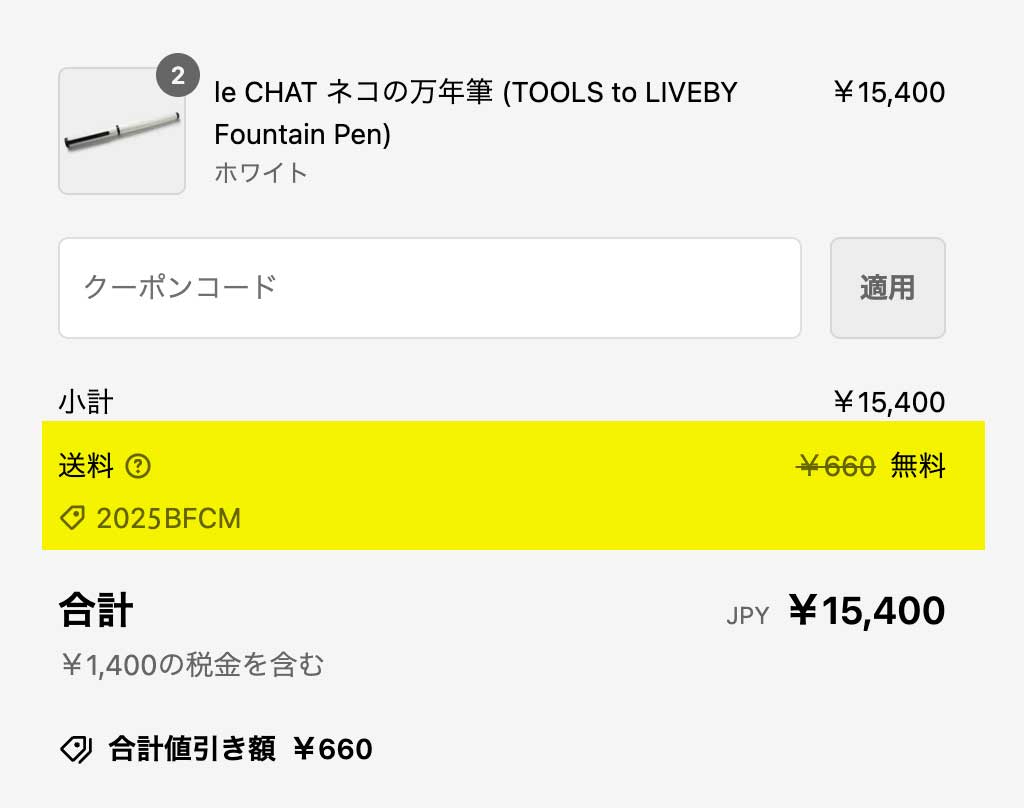Viewport: 1024px width, 808px height.
Task: Click the item price ¥15,400 beside the product
Action: 889,93
